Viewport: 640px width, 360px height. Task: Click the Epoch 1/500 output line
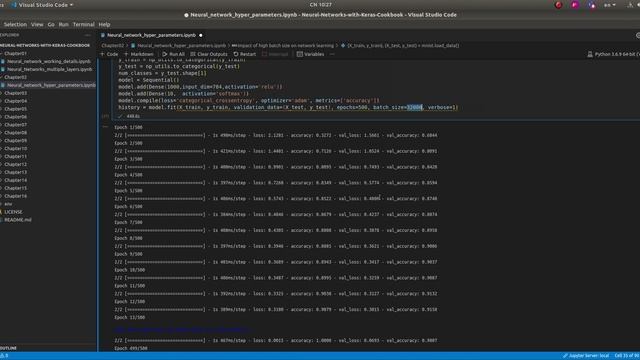click(x=128, y=127)
